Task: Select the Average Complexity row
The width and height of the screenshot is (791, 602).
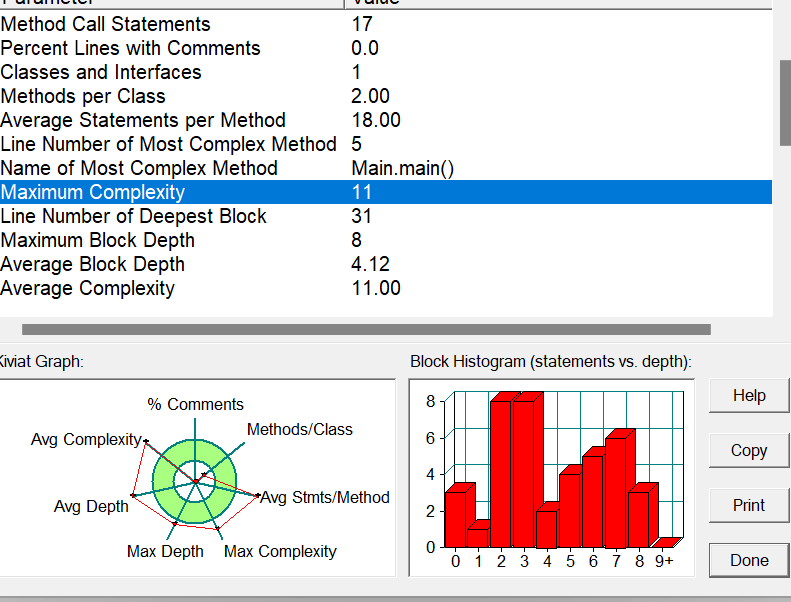Action: click(386, 288)
